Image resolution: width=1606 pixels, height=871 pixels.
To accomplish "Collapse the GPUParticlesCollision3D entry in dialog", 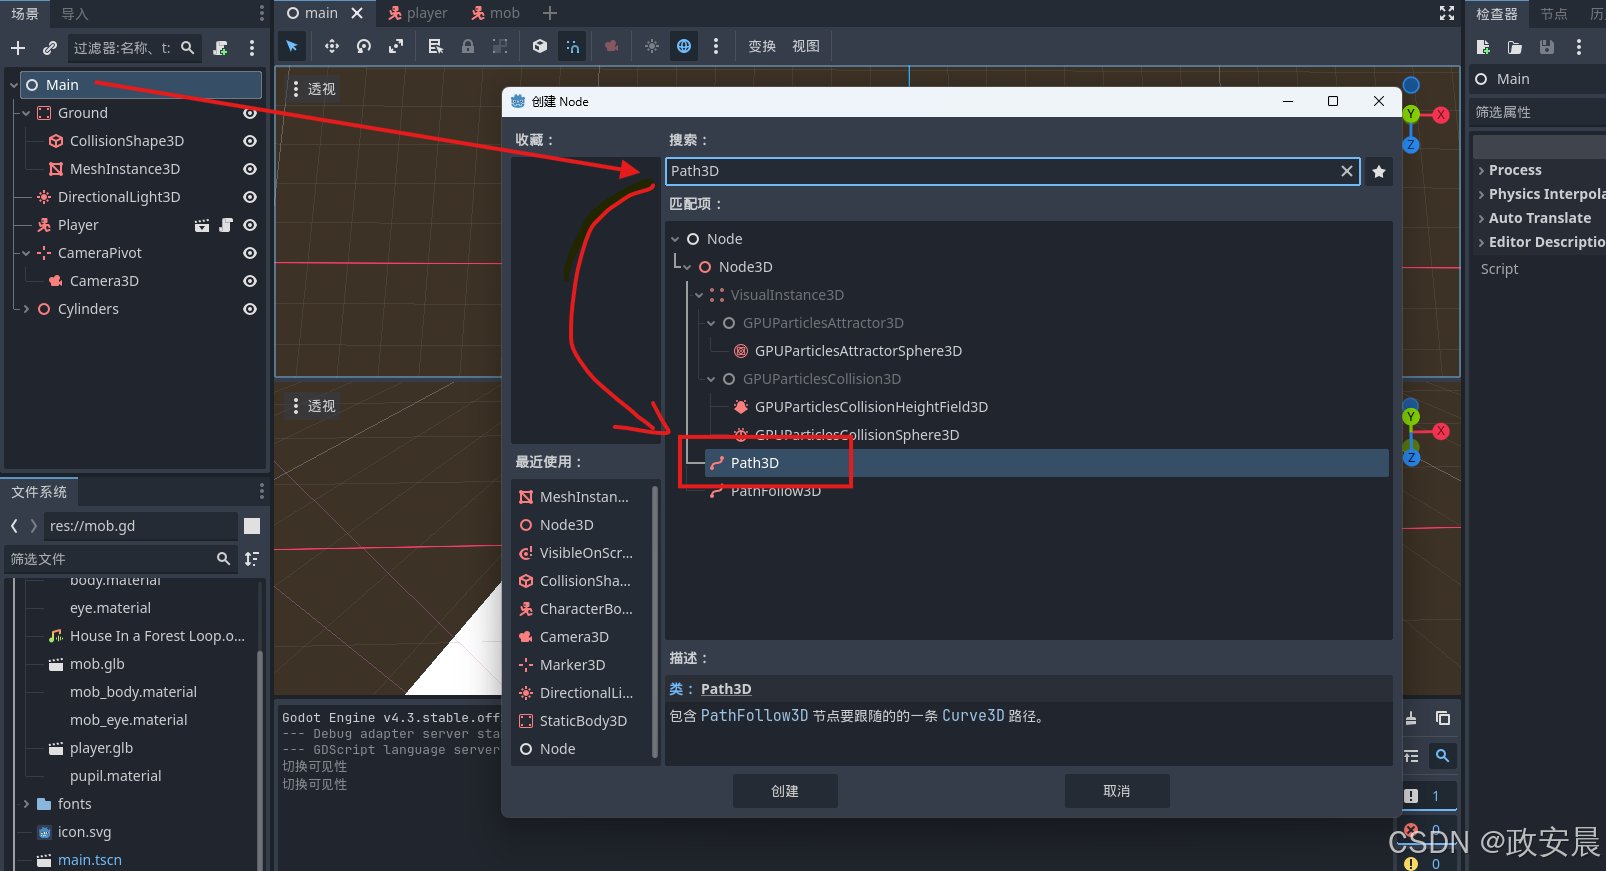I will pos(711,379).
